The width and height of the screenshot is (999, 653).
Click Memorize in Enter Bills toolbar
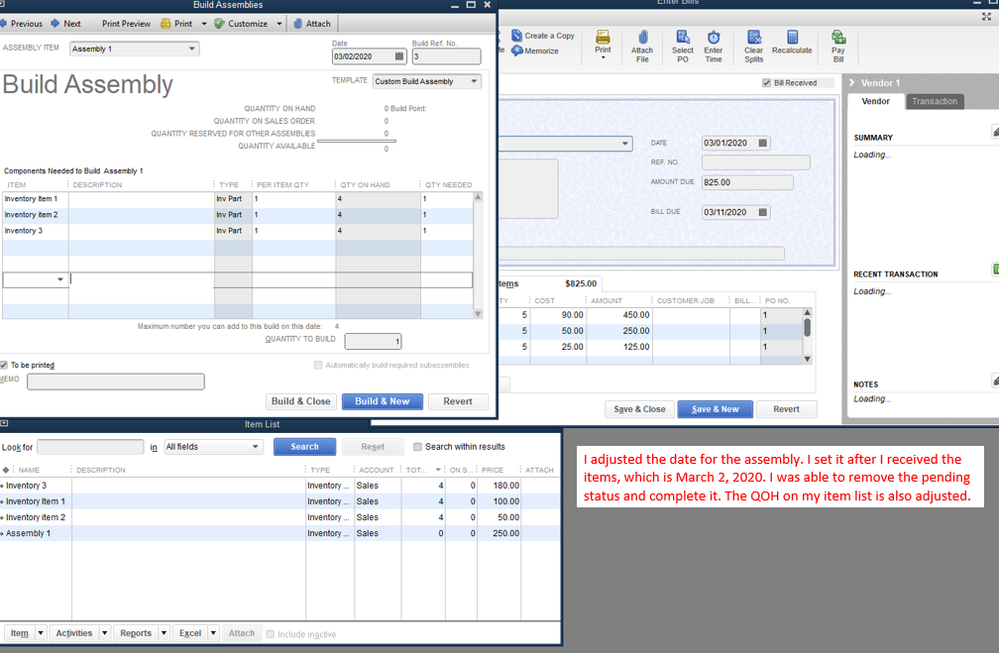(x=535, y=51)
